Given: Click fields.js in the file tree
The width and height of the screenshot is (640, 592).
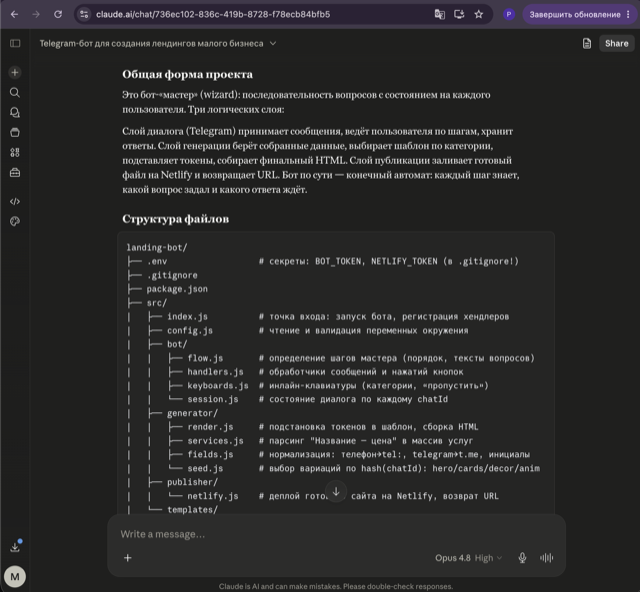Looking at the screenshot, I should tap(210, 454).
